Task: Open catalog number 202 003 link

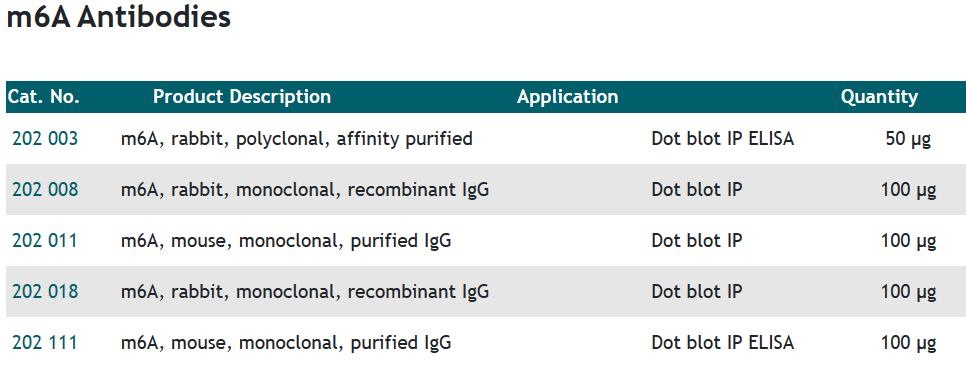Action: point(45,139)
